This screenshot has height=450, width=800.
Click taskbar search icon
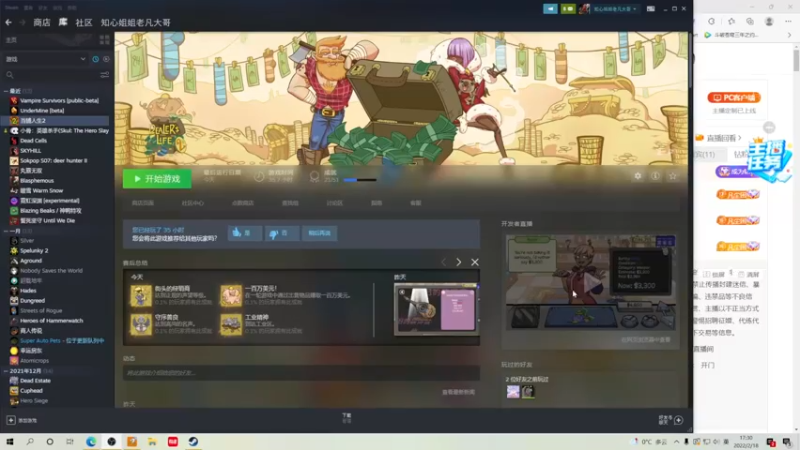pos(30,441)
